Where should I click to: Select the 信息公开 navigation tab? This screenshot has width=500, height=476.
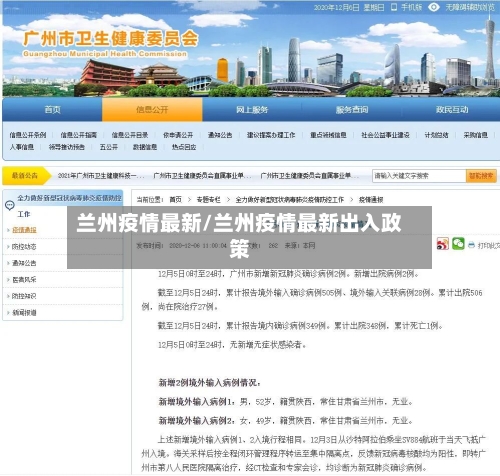152,109
